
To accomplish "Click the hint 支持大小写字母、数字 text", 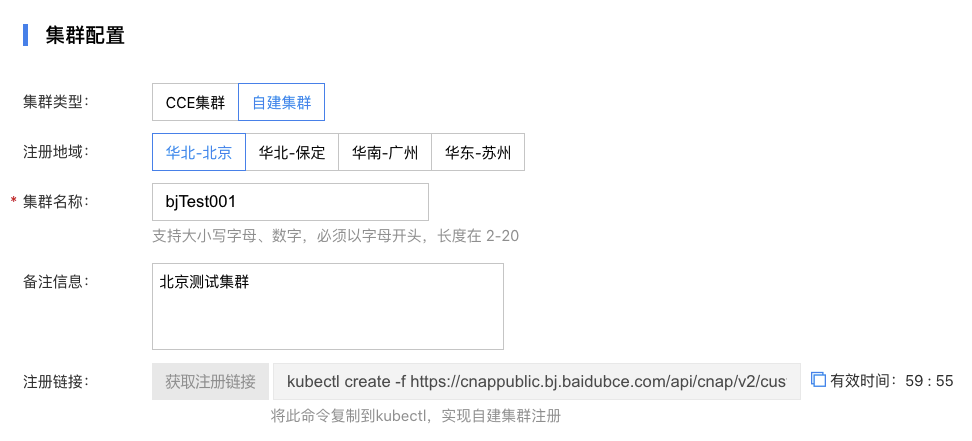I will point(335,236).
